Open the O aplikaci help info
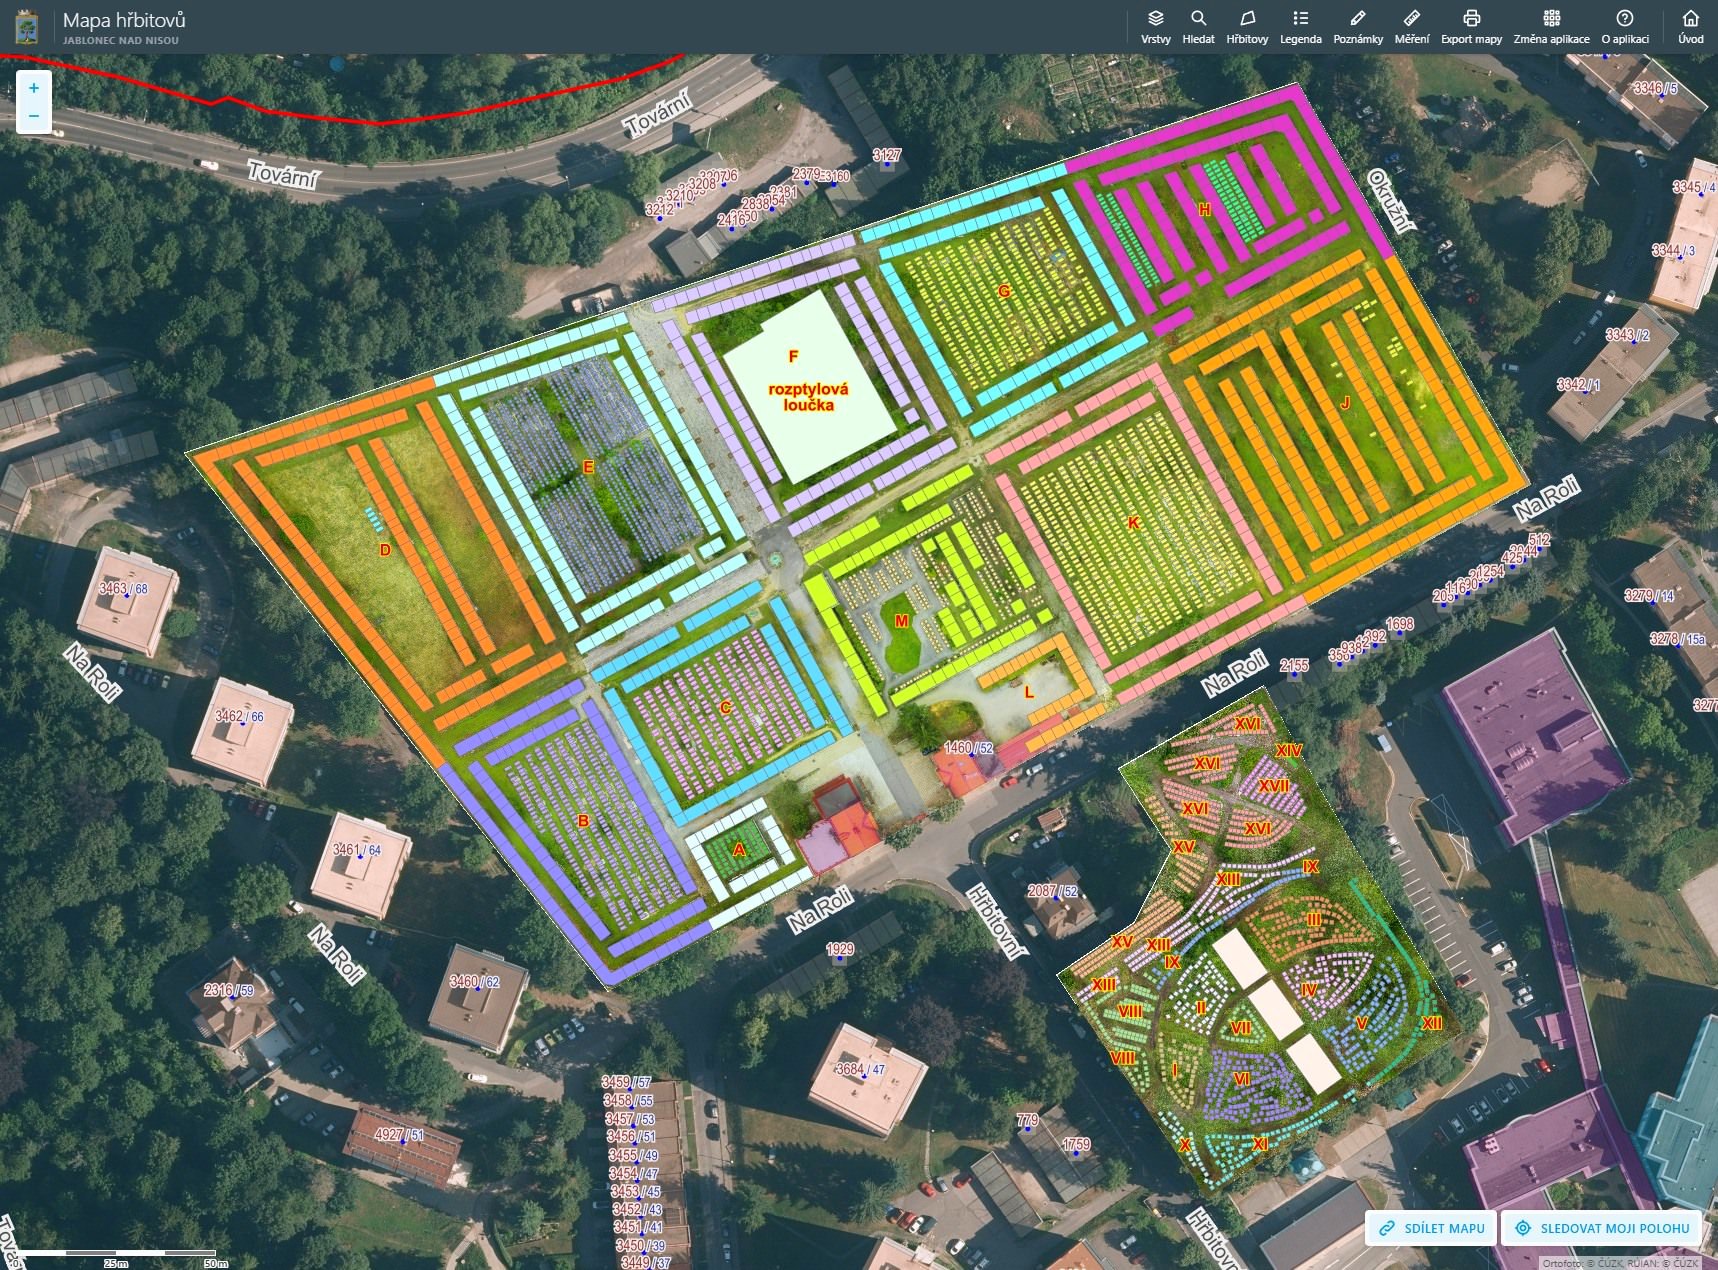Screen dimensions: 1718x1270 pos(1625,26)
